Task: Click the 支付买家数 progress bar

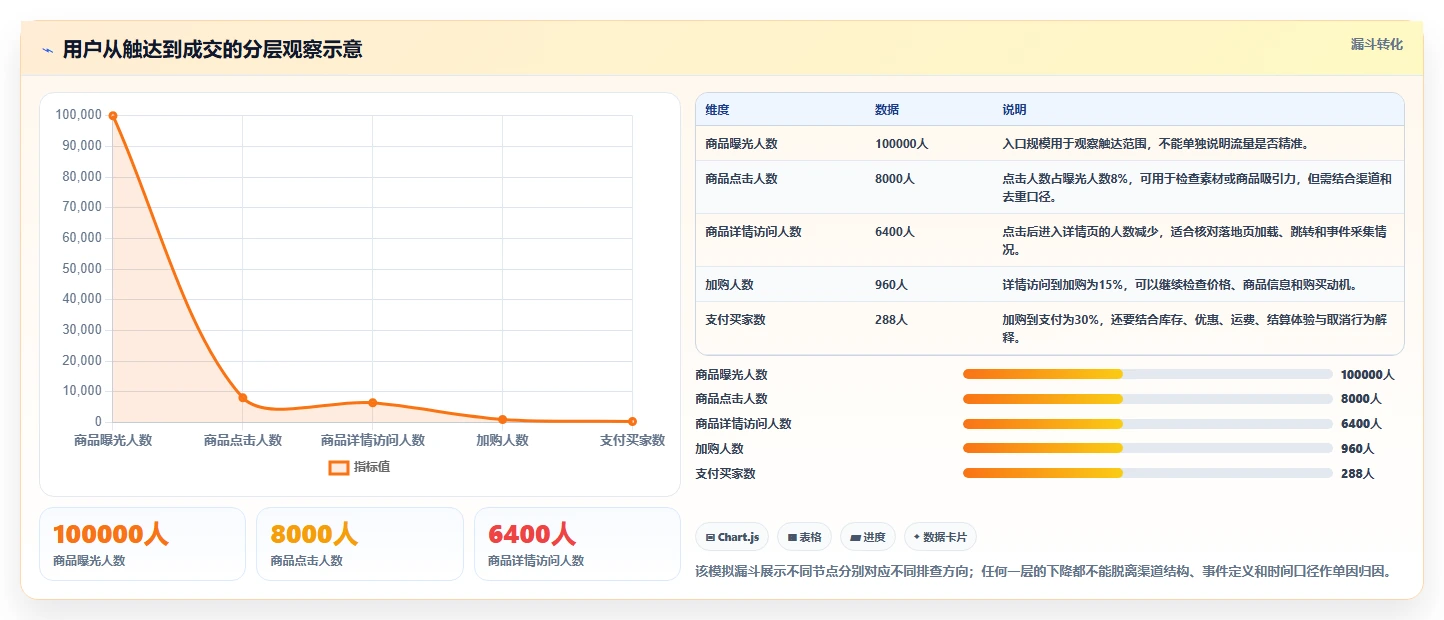Action: (x=1147, y=473)
